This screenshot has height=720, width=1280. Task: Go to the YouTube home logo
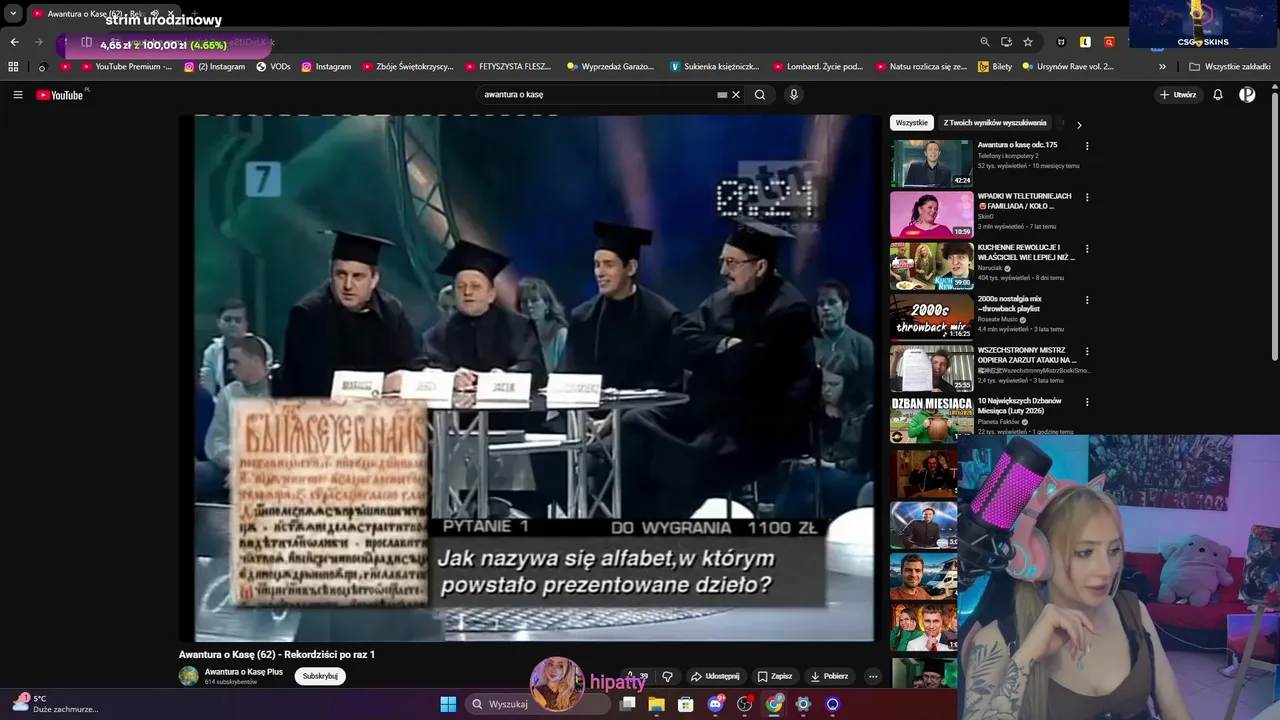[60, 95]
